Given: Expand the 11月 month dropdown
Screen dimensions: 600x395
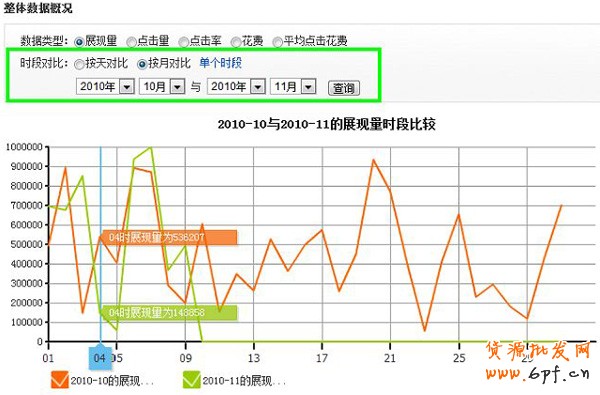Looking at the screenshot, I should click(293, 87).
